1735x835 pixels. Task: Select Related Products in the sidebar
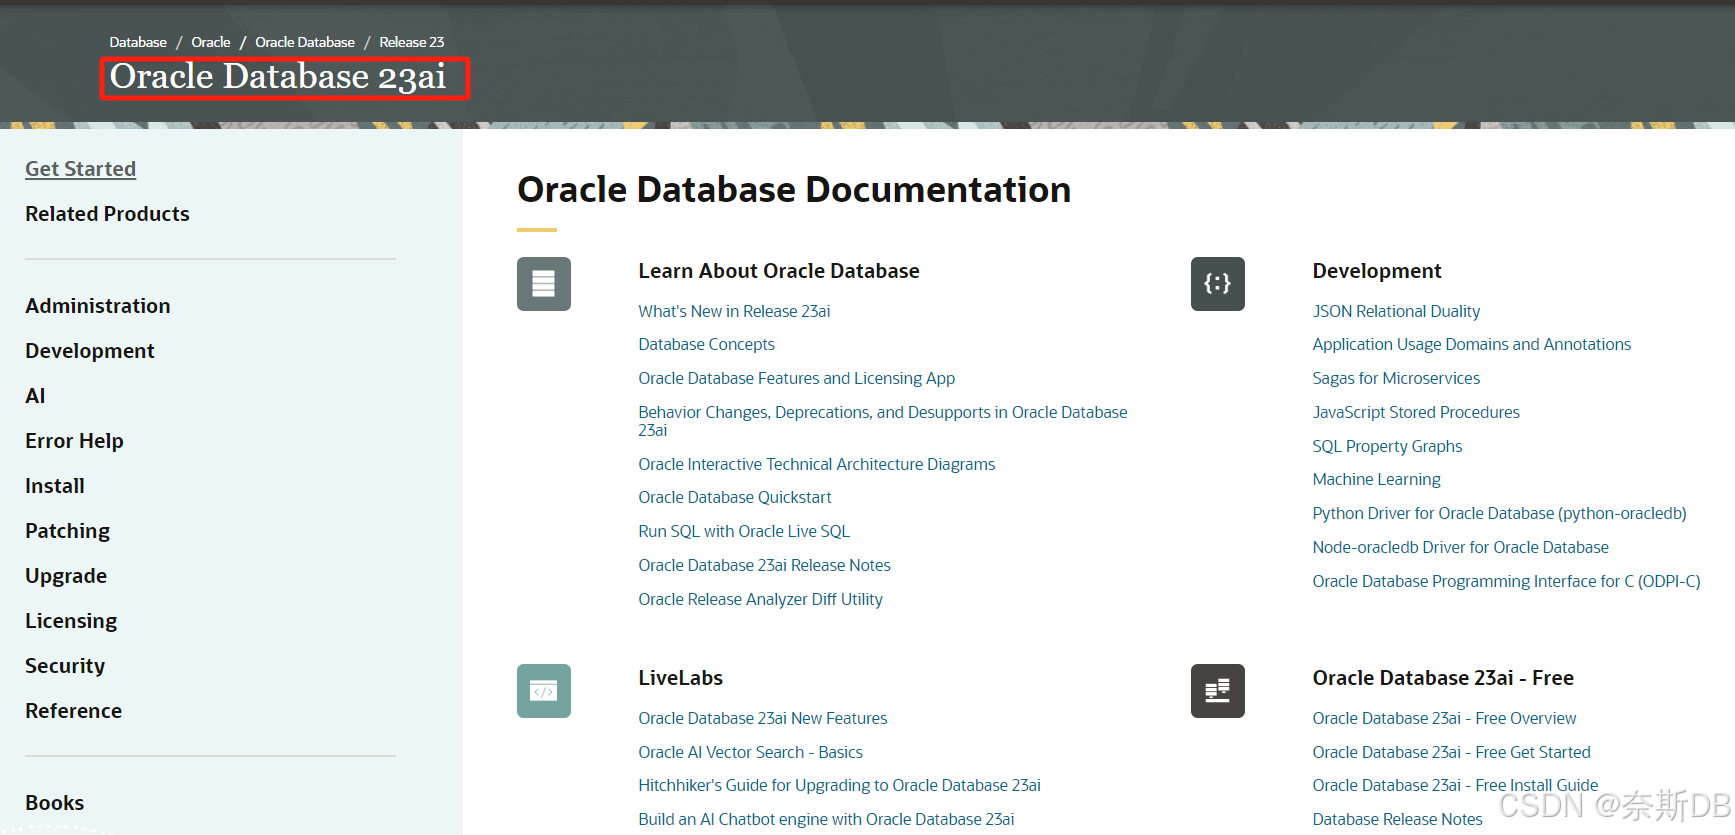pyautogui.click(x=107, y=214)
